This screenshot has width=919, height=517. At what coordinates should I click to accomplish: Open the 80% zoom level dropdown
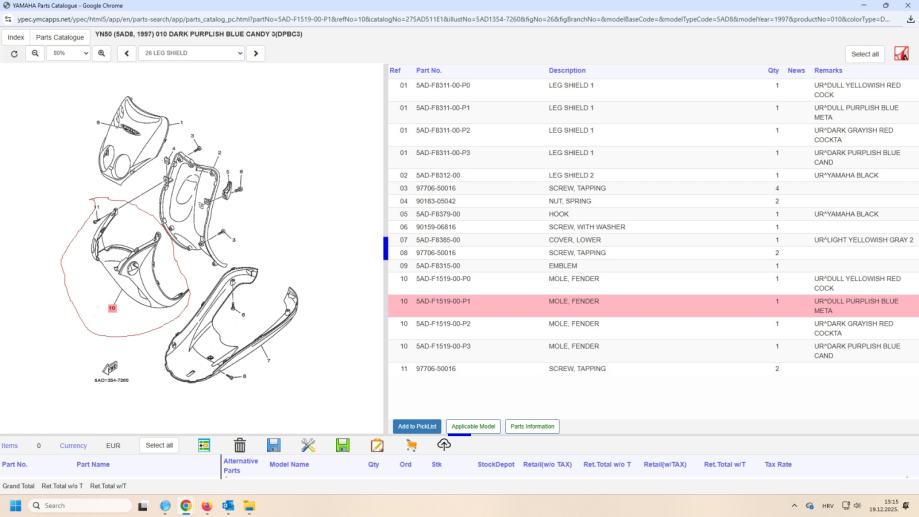pyautogui.click(x=69, y=53)
